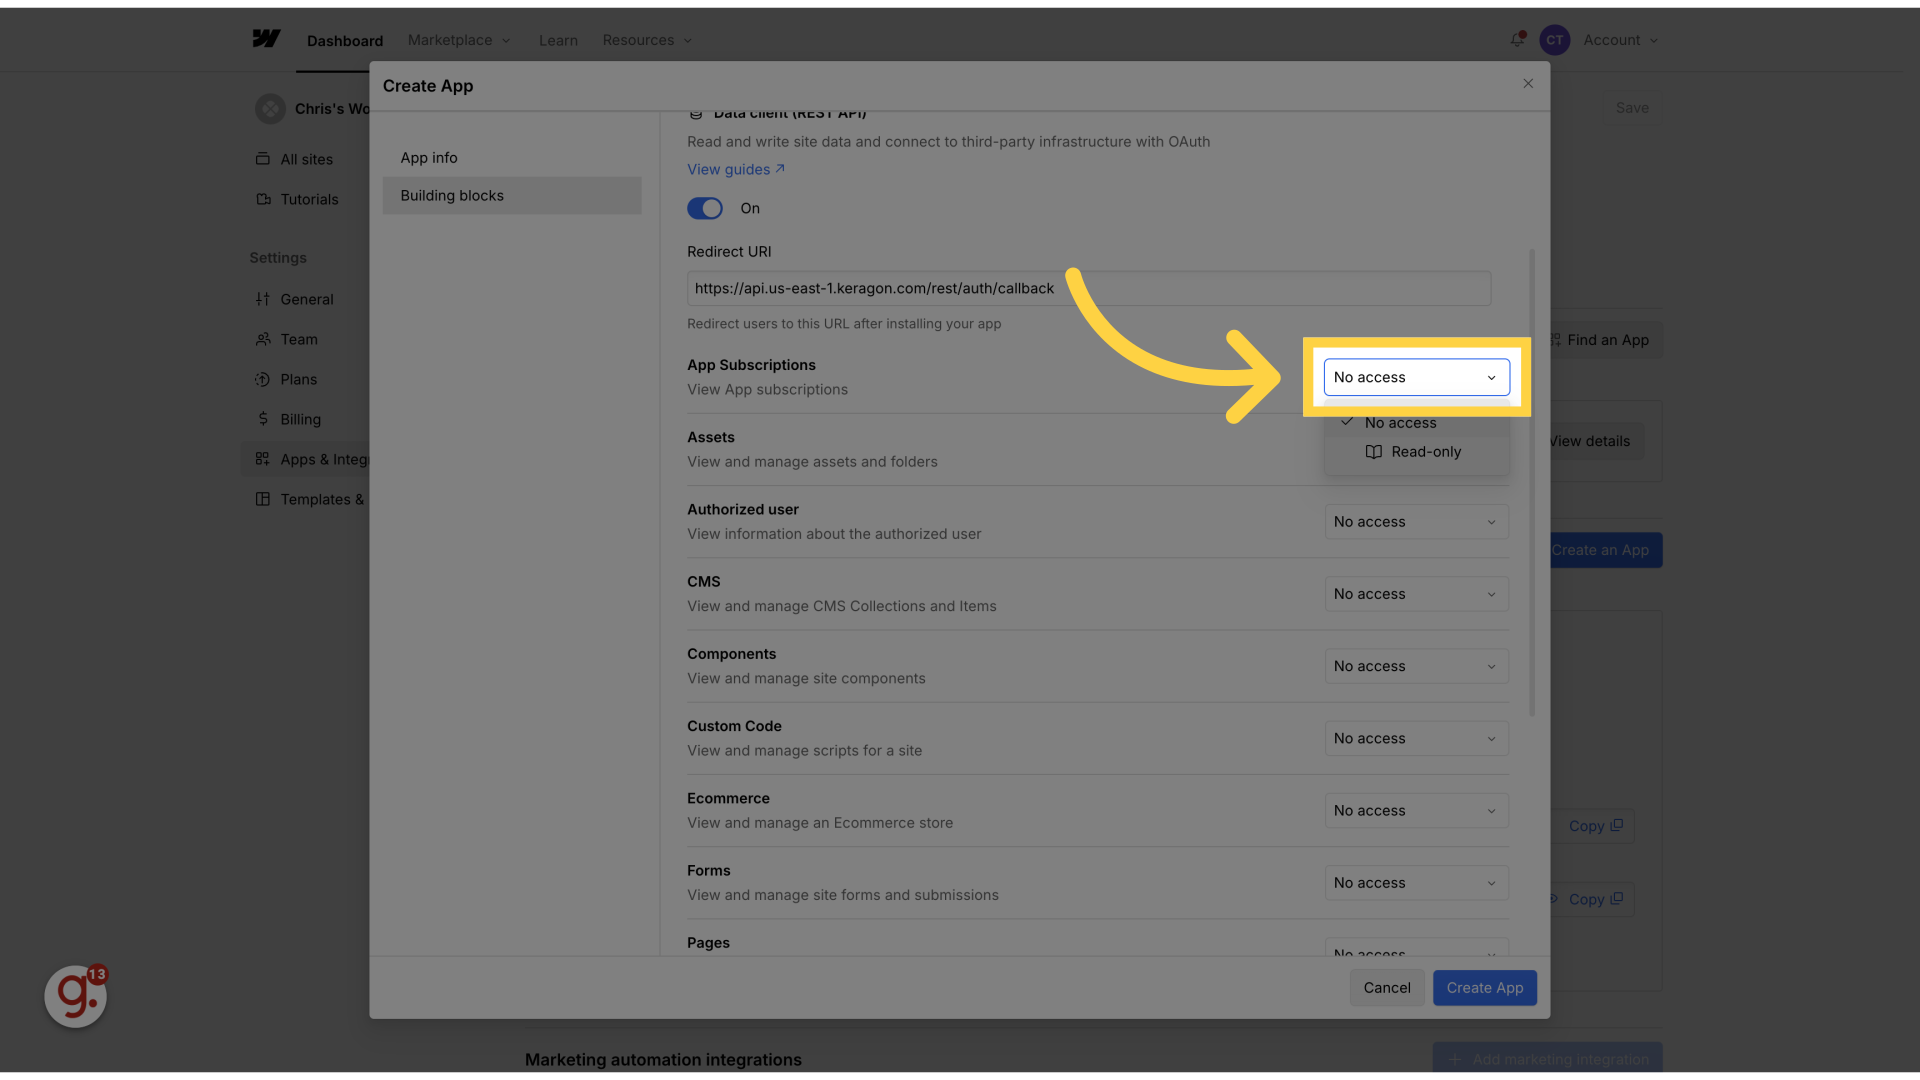The image size is (1920, 1080).
Task: Click the external-link arrow on View guides
Action: coord(780,169)
